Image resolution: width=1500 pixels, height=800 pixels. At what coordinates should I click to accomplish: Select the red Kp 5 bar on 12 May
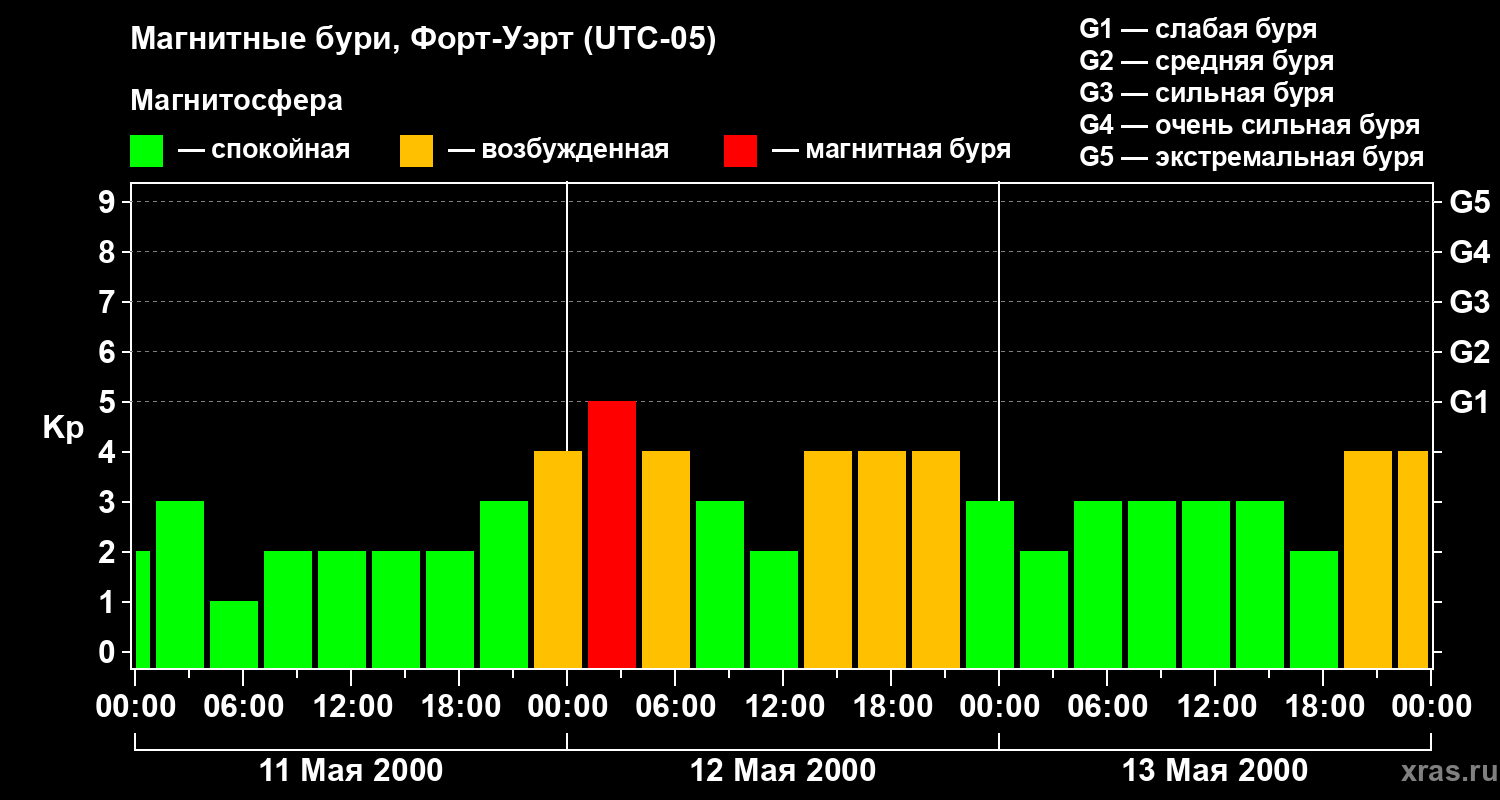(x=612, y=534)
